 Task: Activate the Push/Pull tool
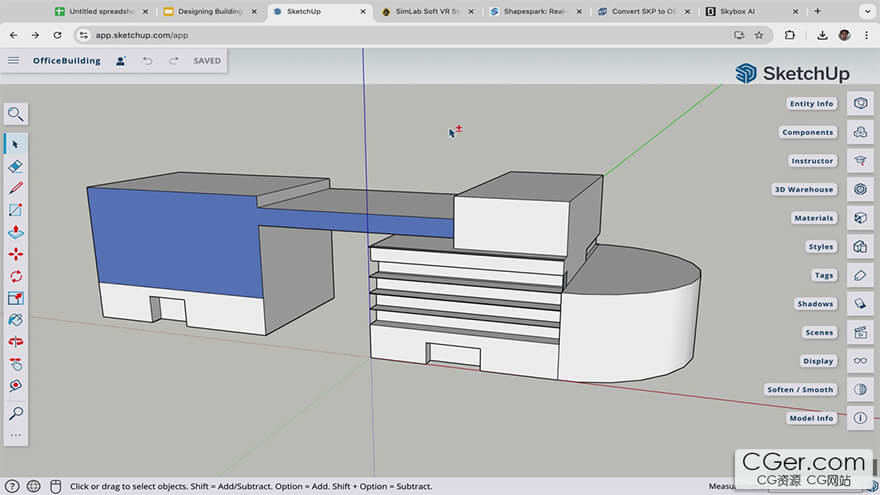pyautogui.click(x=15, y=232)
